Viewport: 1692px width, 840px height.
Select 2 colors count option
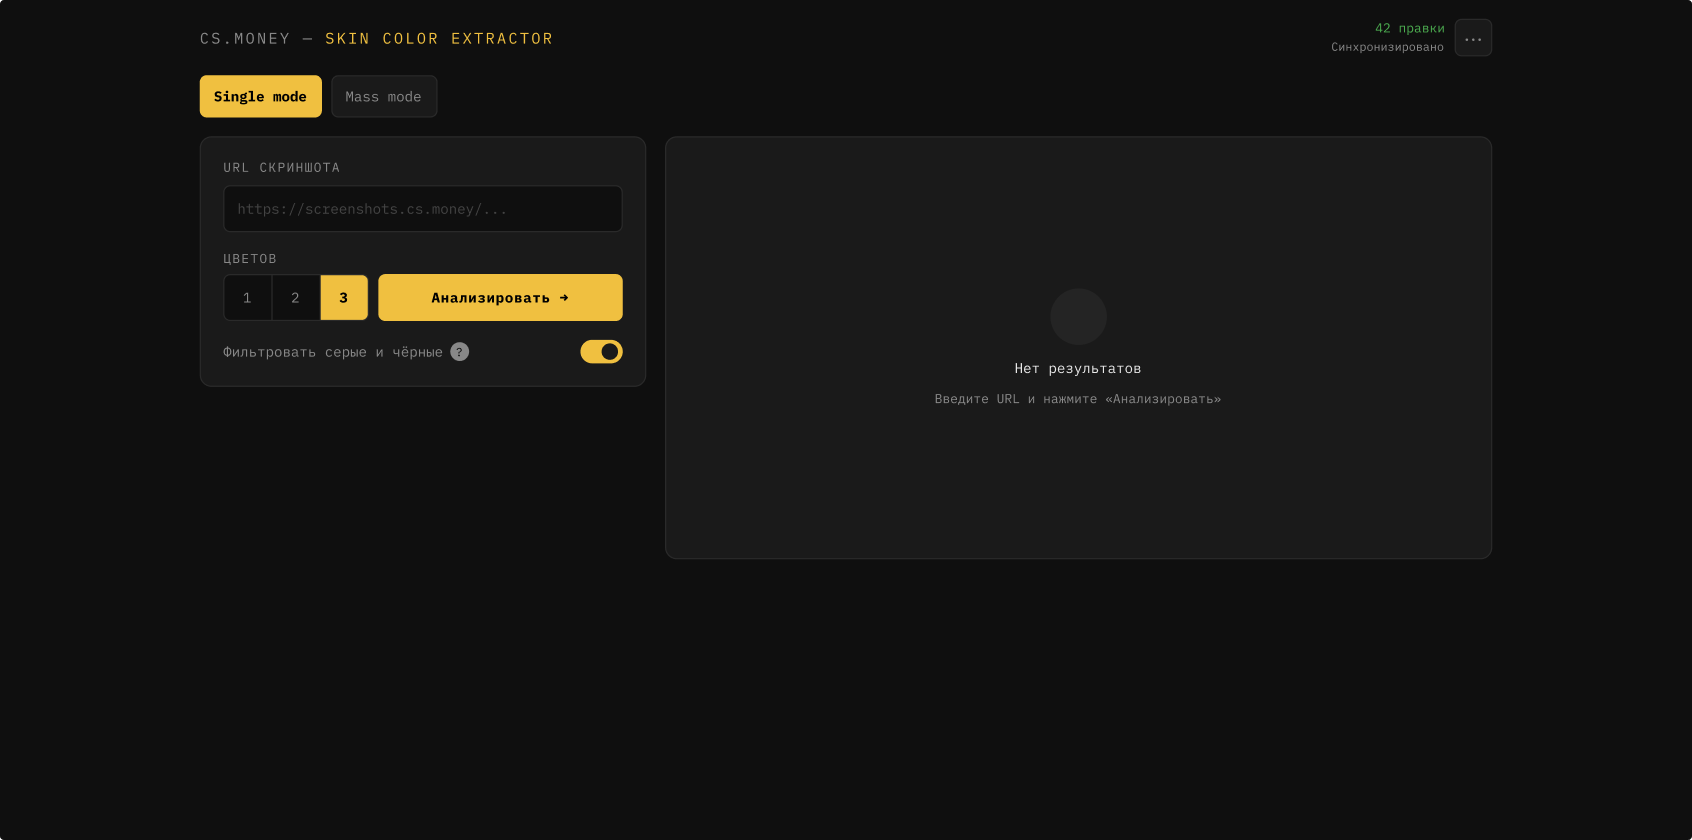pyautogui.click(x=295, y=298)
